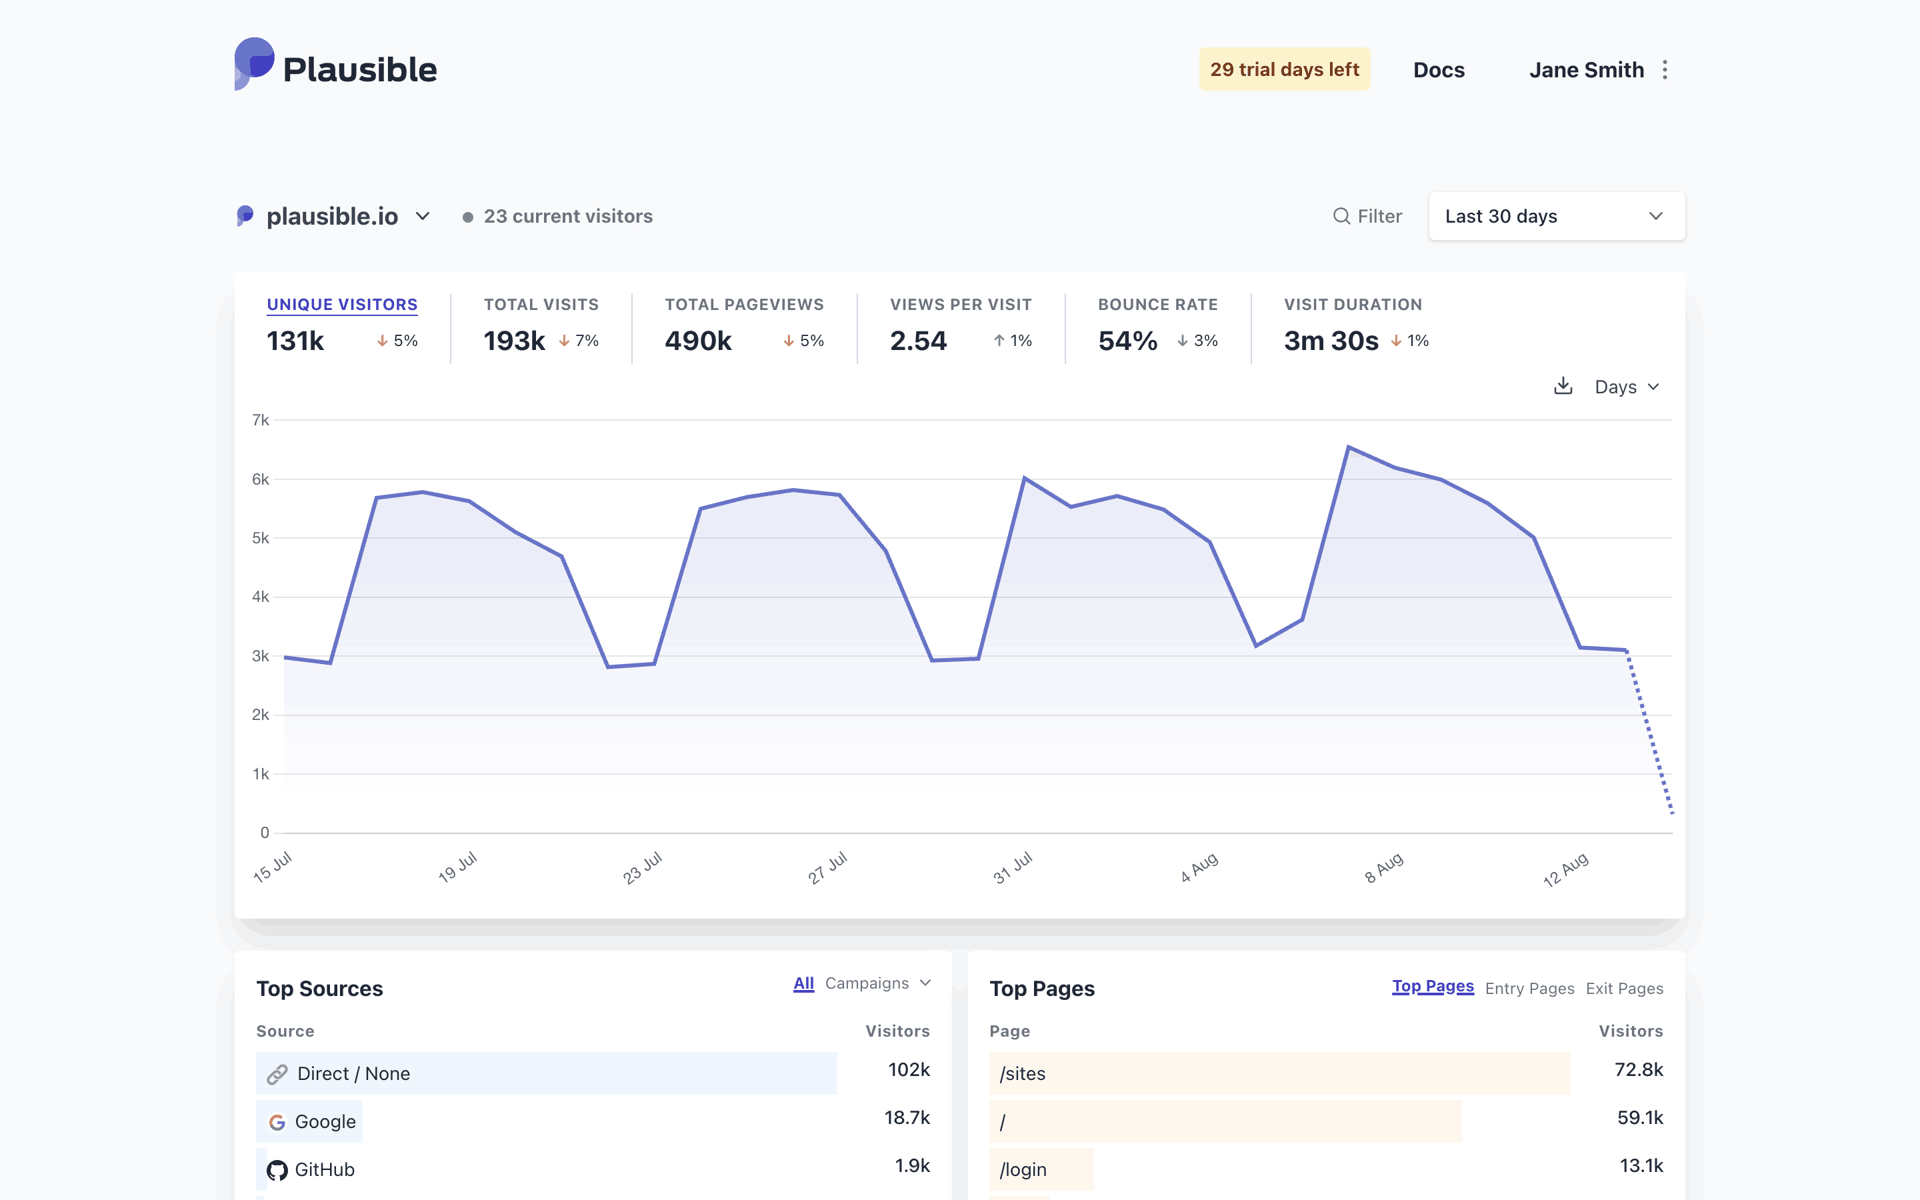
Task: Download chart data with export icon
Action: (x=1563, y=386)
